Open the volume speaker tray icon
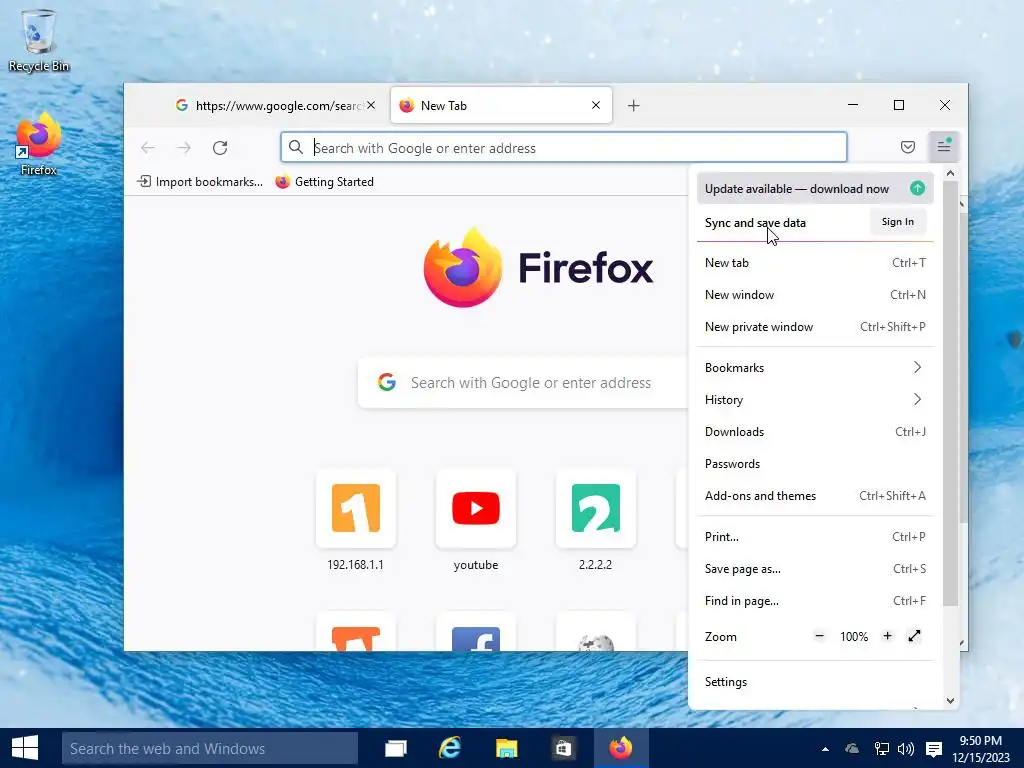This screenshot has width=1024, height=768. [x=906, y=749]
